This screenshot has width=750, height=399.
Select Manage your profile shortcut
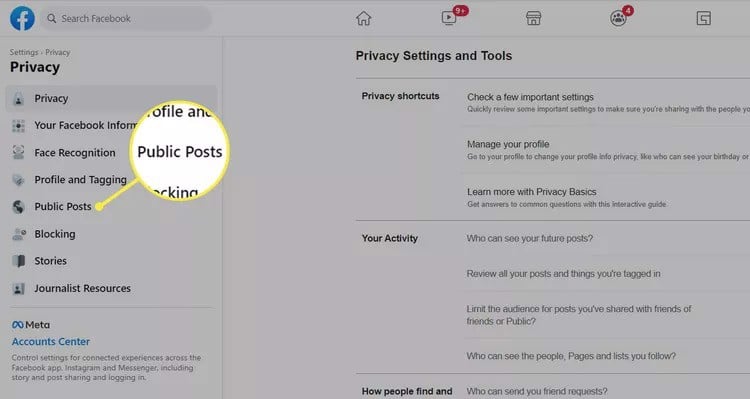click(x=508, y=144)
